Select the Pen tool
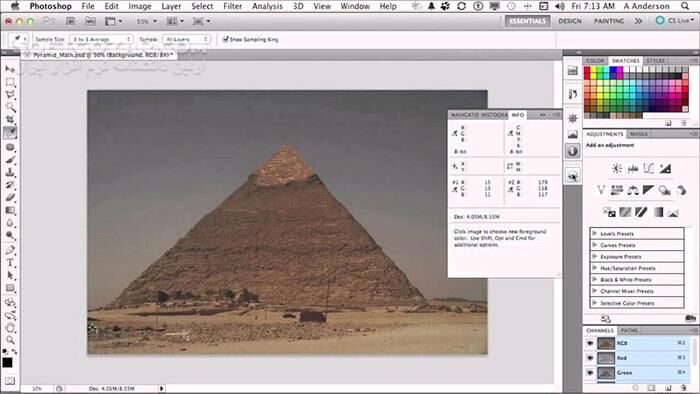700x394 pixels. click(x=10, y=250)
